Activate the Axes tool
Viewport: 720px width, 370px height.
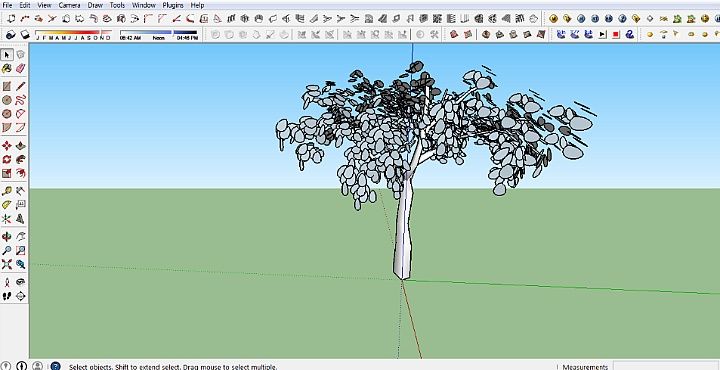[6, 219]
